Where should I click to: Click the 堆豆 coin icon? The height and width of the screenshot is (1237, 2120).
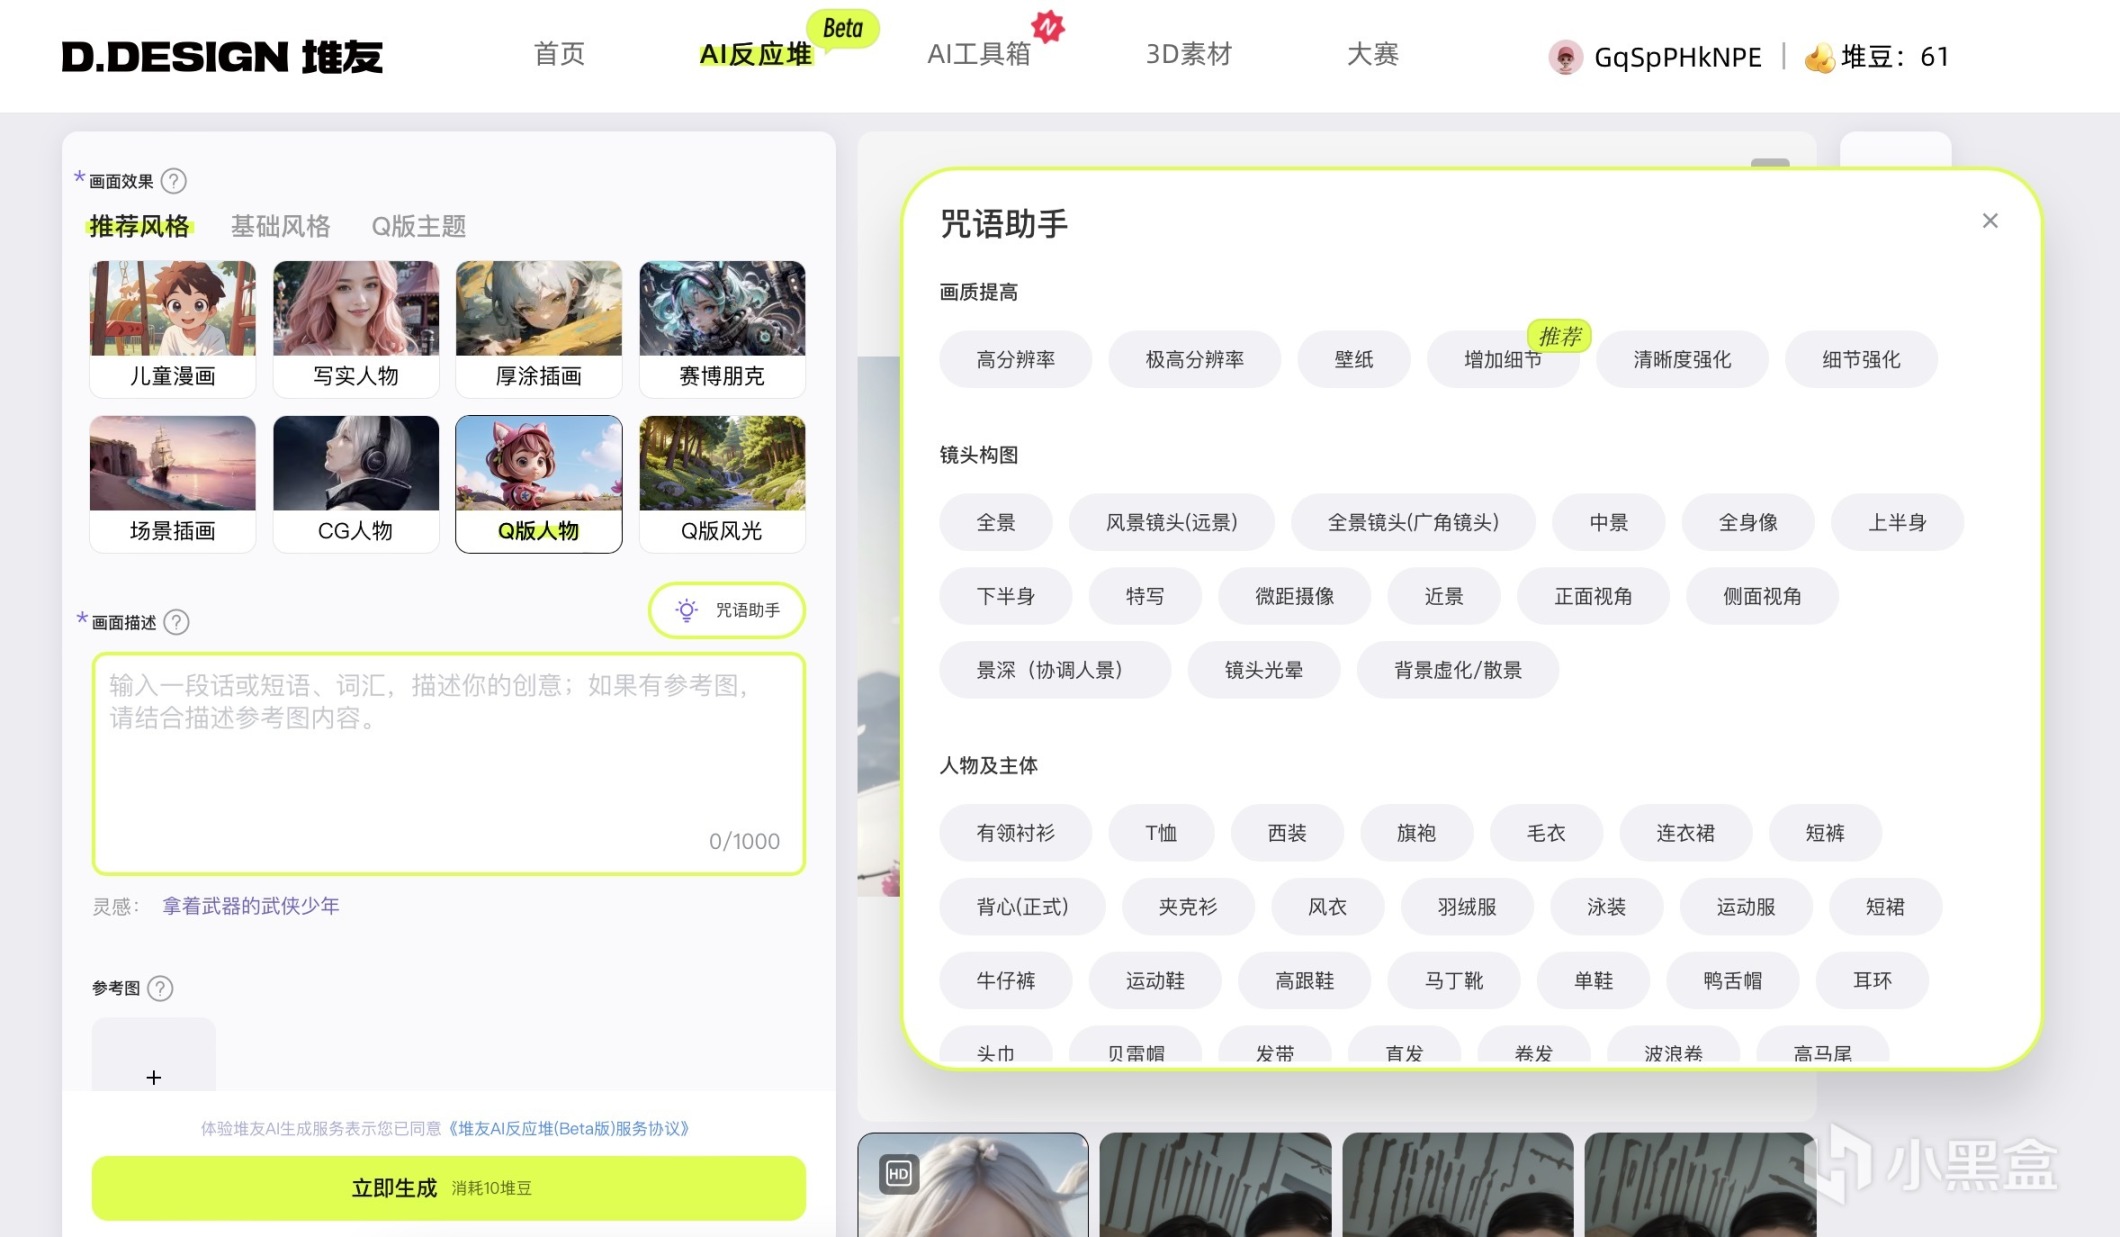click(1819, 58)
